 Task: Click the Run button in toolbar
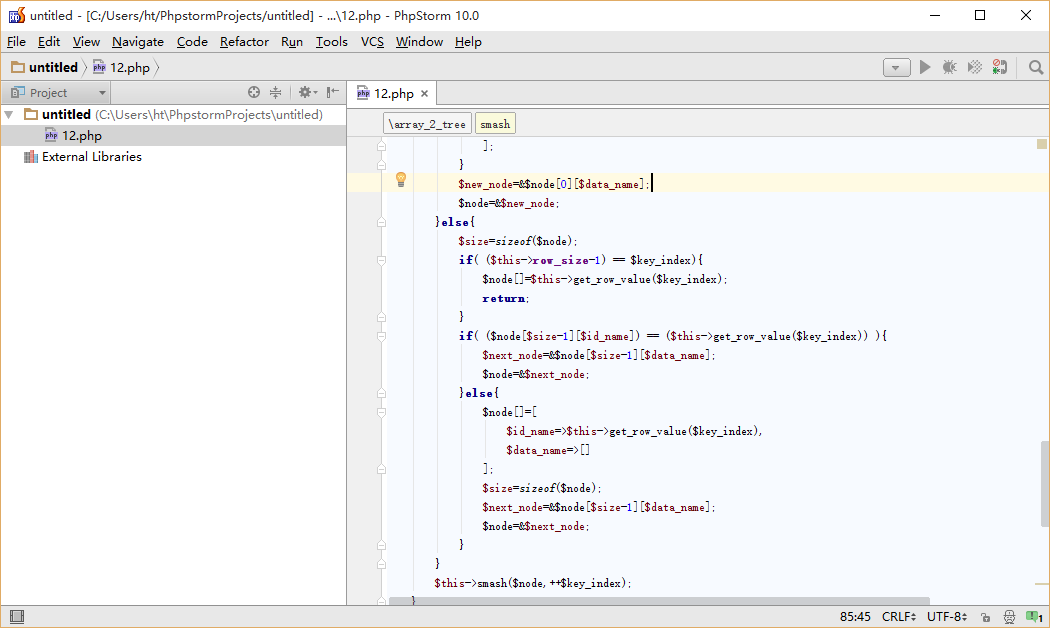tap(925, 67)
